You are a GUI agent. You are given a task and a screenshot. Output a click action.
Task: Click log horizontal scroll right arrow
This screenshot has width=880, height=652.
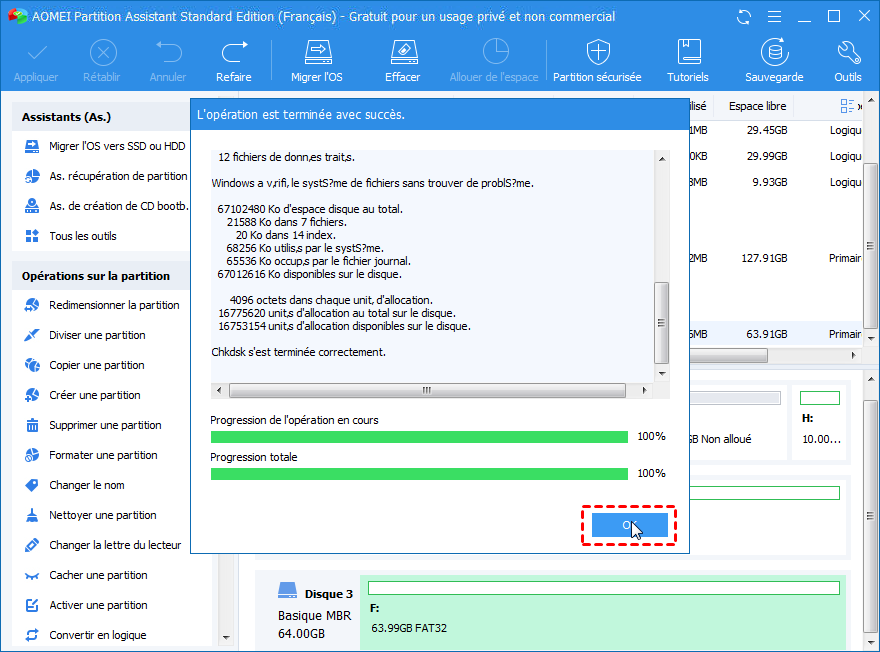[644, 391]
